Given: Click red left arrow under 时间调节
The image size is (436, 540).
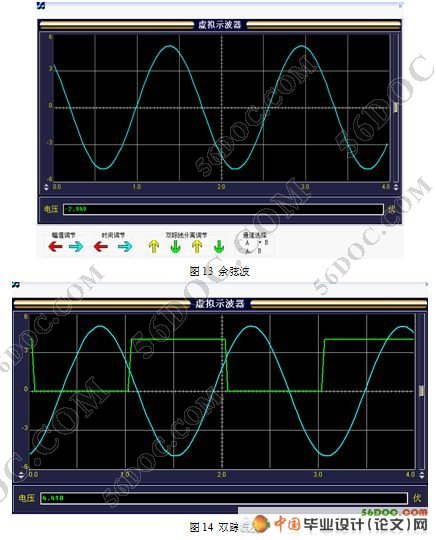Looking at the screenshot, I should coord(101,246).
